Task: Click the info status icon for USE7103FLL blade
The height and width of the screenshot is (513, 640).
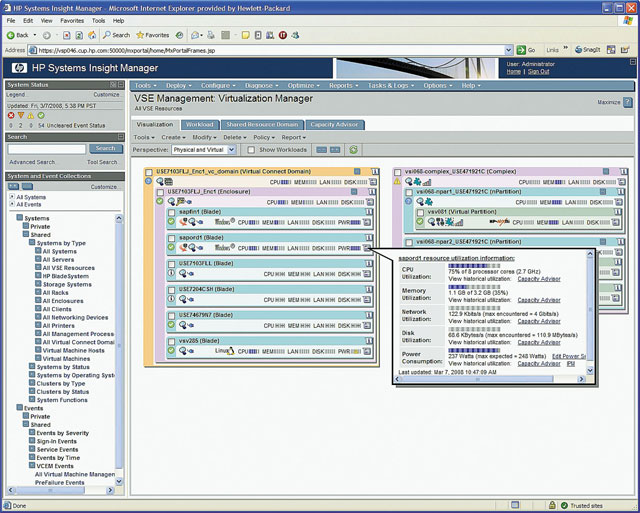Action: 171,273
